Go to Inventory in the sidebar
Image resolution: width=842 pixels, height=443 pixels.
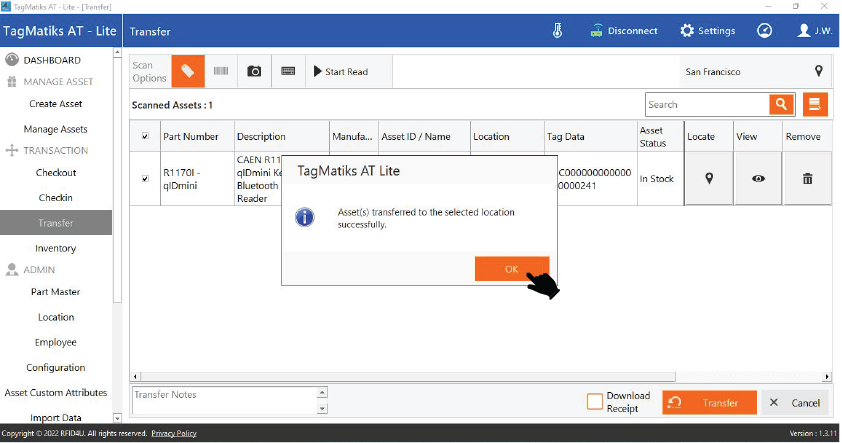[x=56, y=248]
